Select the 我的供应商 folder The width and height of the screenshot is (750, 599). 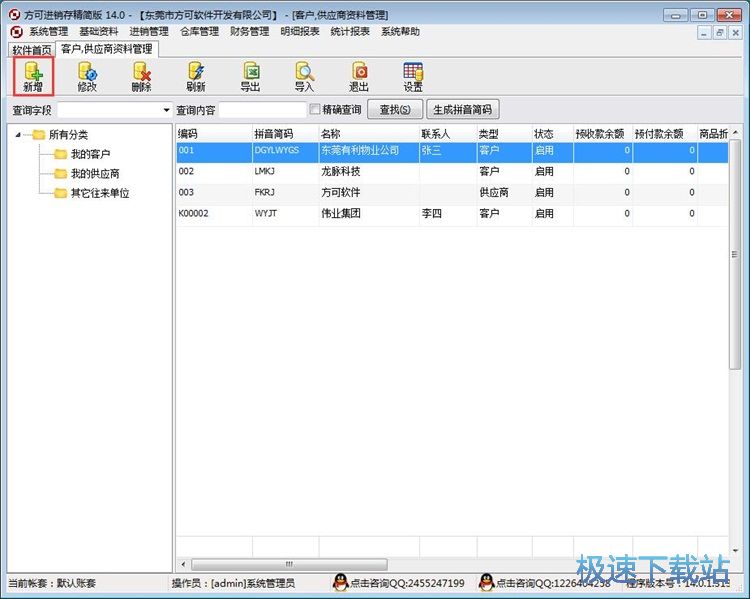(87, 174)
